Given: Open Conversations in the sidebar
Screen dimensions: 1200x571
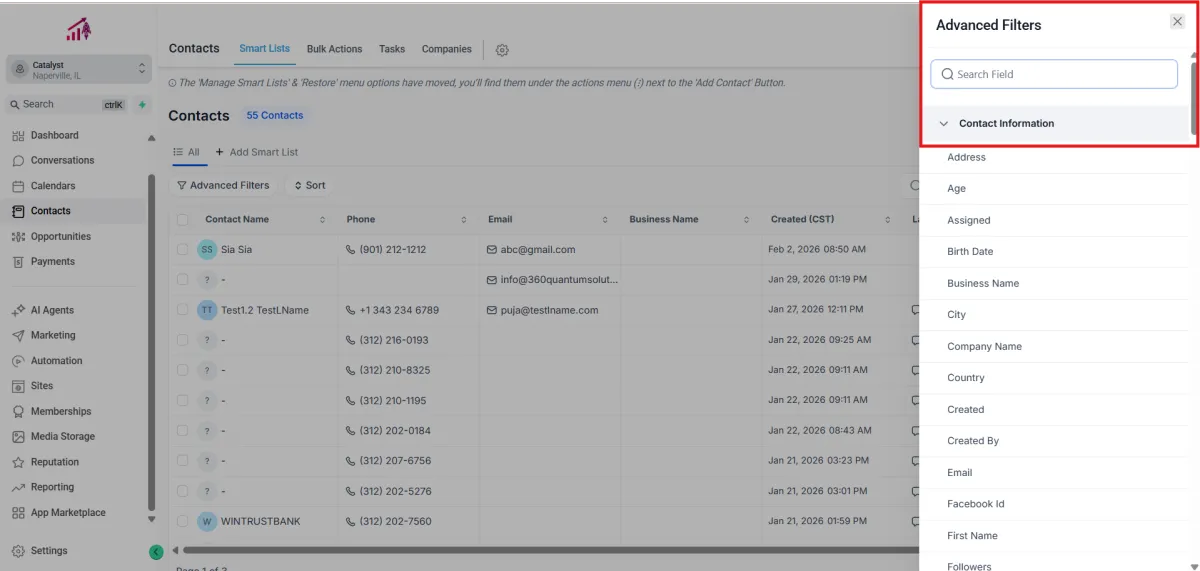Looking at the screenshot, I should (x=62, y=160).
